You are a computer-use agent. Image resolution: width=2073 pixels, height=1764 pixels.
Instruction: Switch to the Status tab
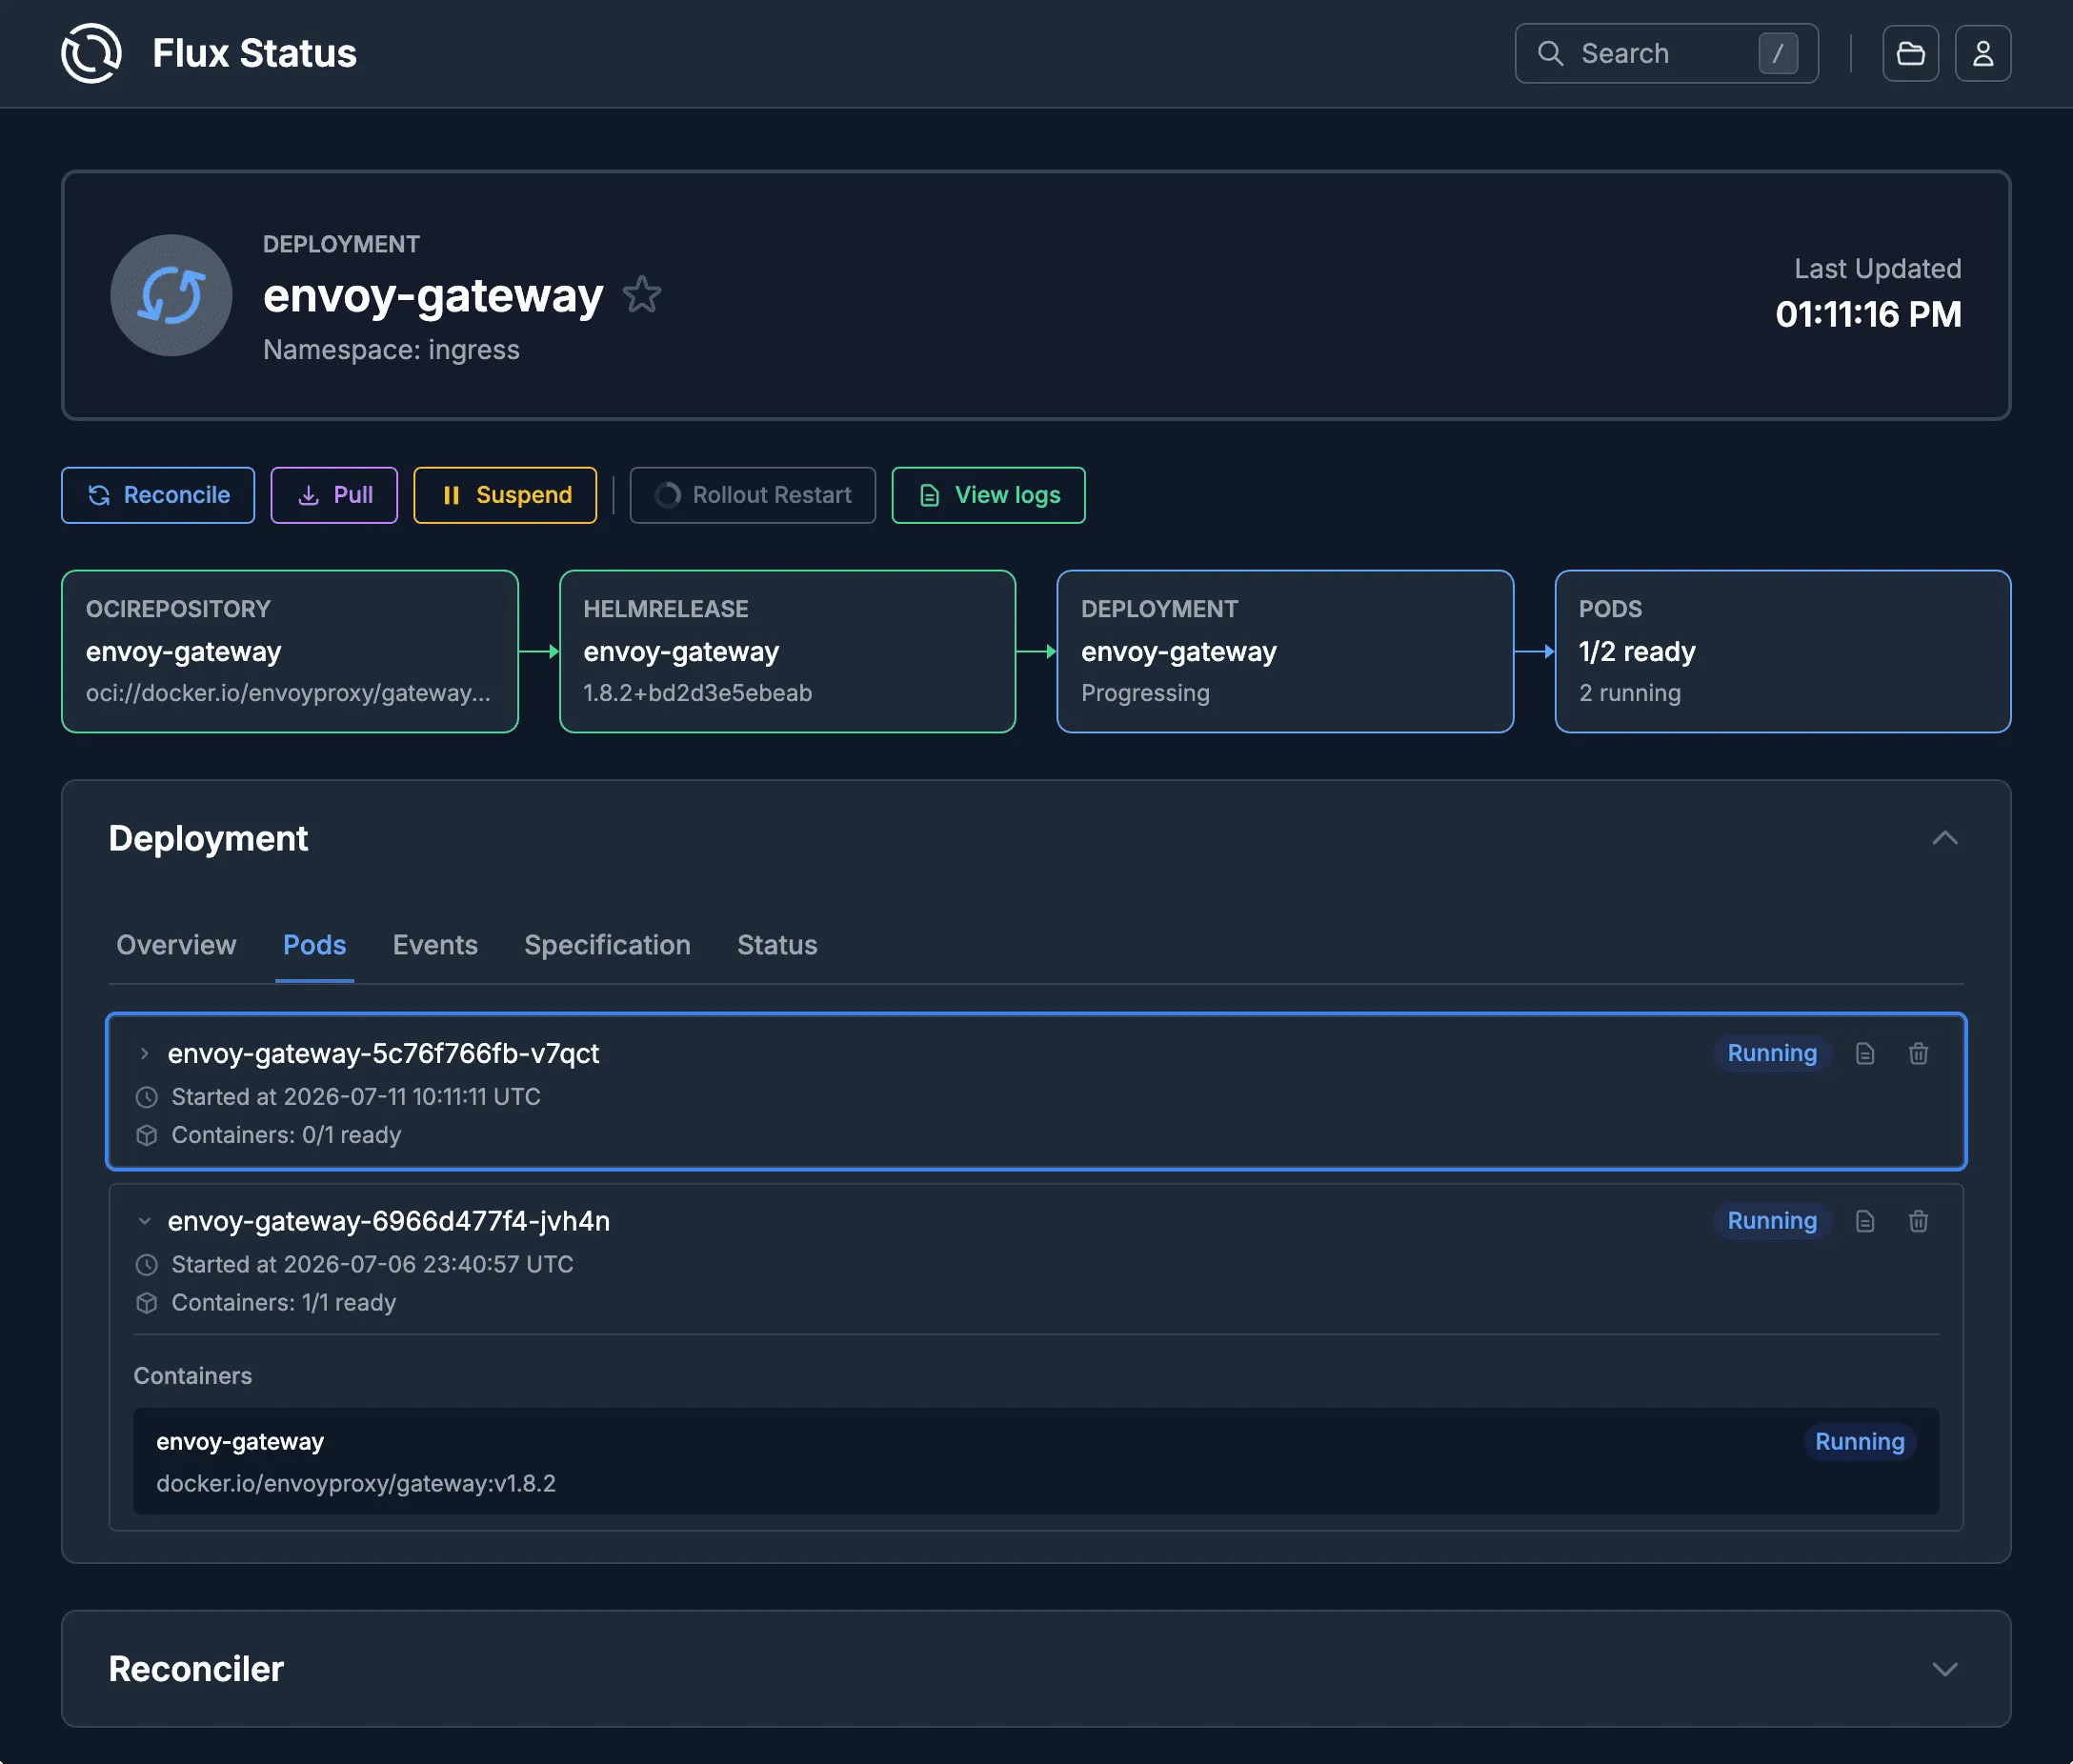pyautogui.click(x=777, y=945)
